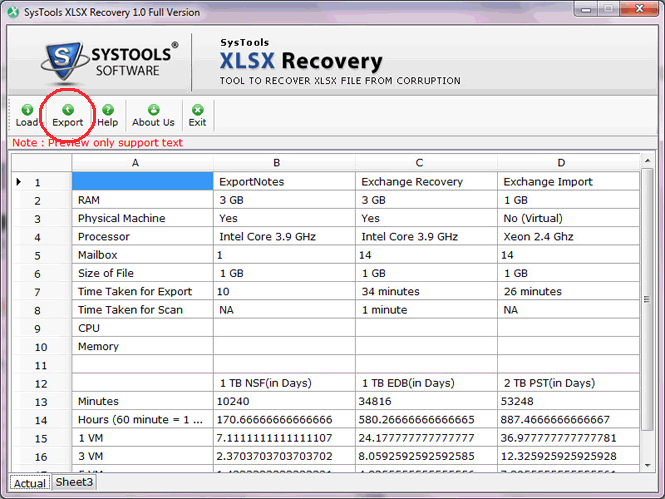Screen dimensions: 665x499
Task: Select the 1 TB NSF(in Days) cell
Action: [x=285, y=383]
